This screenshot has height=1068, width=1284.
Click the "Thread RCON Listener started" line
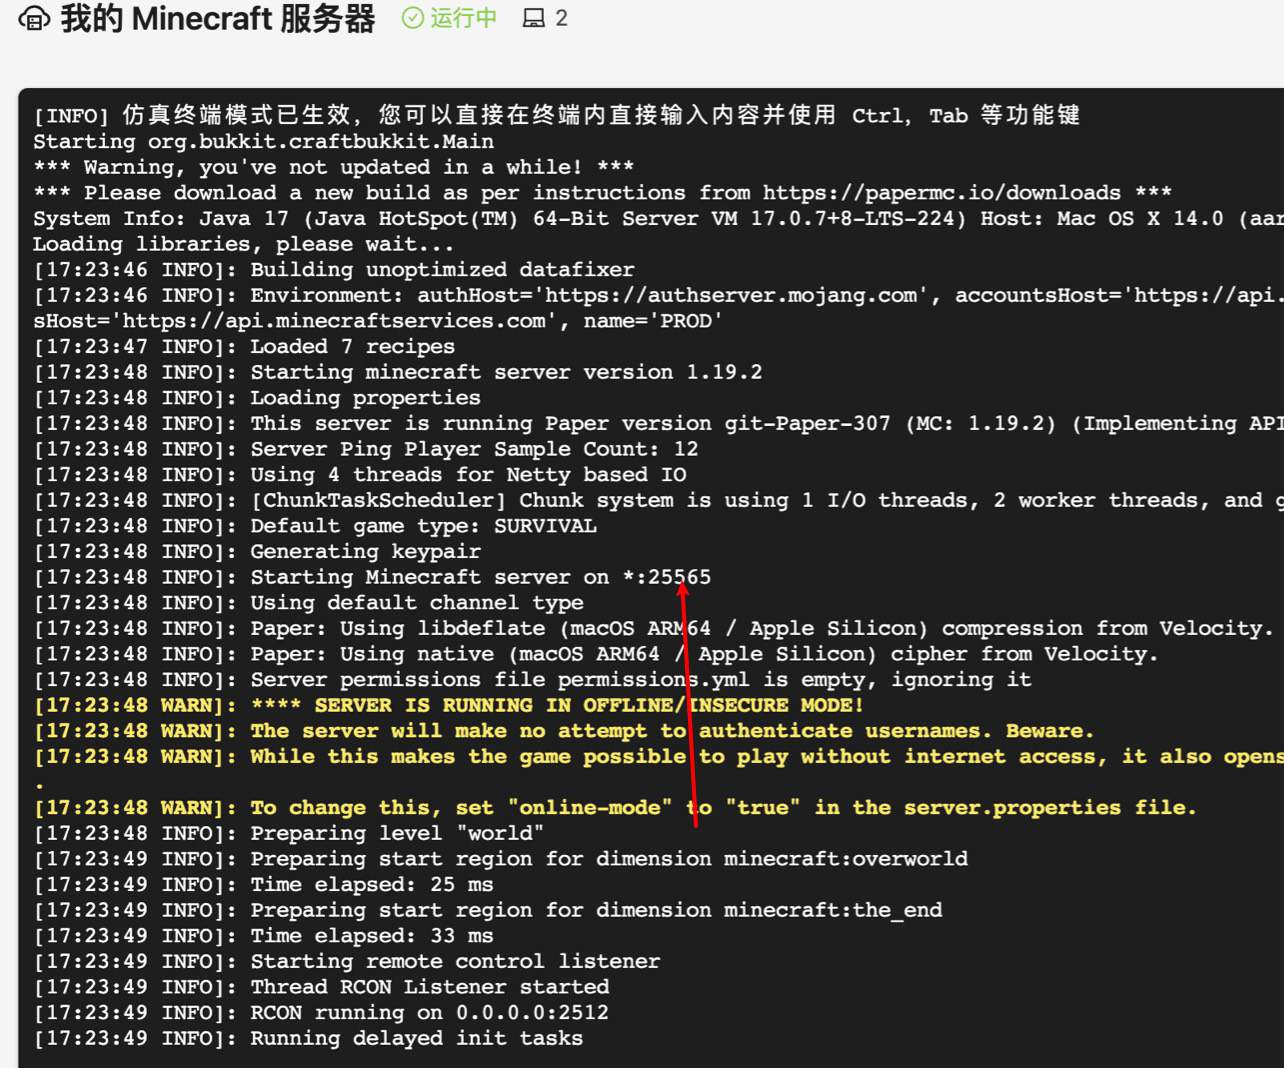[x=428, y=987]
